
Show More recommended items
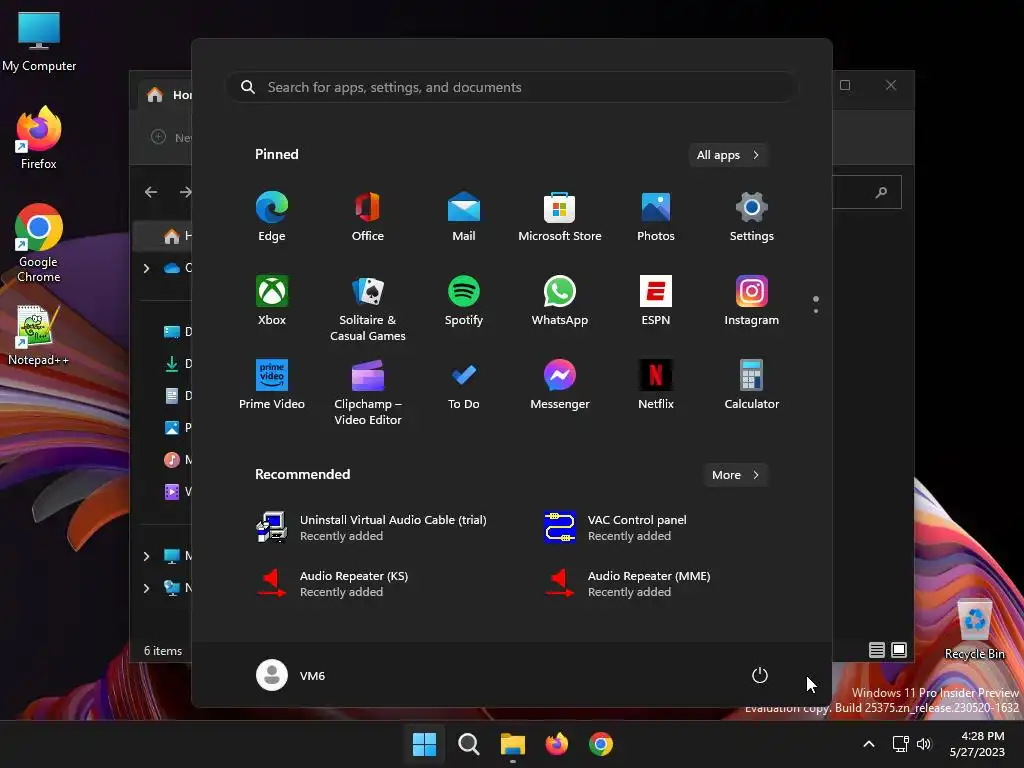735,475
